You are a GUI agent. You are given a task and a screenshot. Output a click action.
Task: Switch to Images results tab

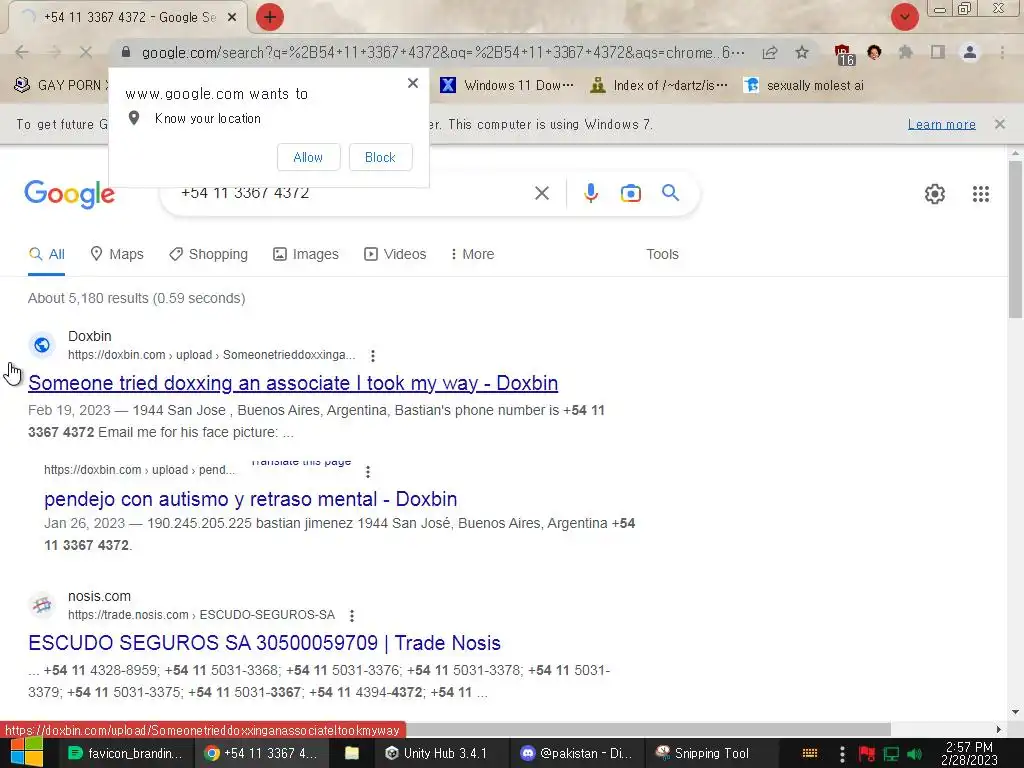coord(306,254)
